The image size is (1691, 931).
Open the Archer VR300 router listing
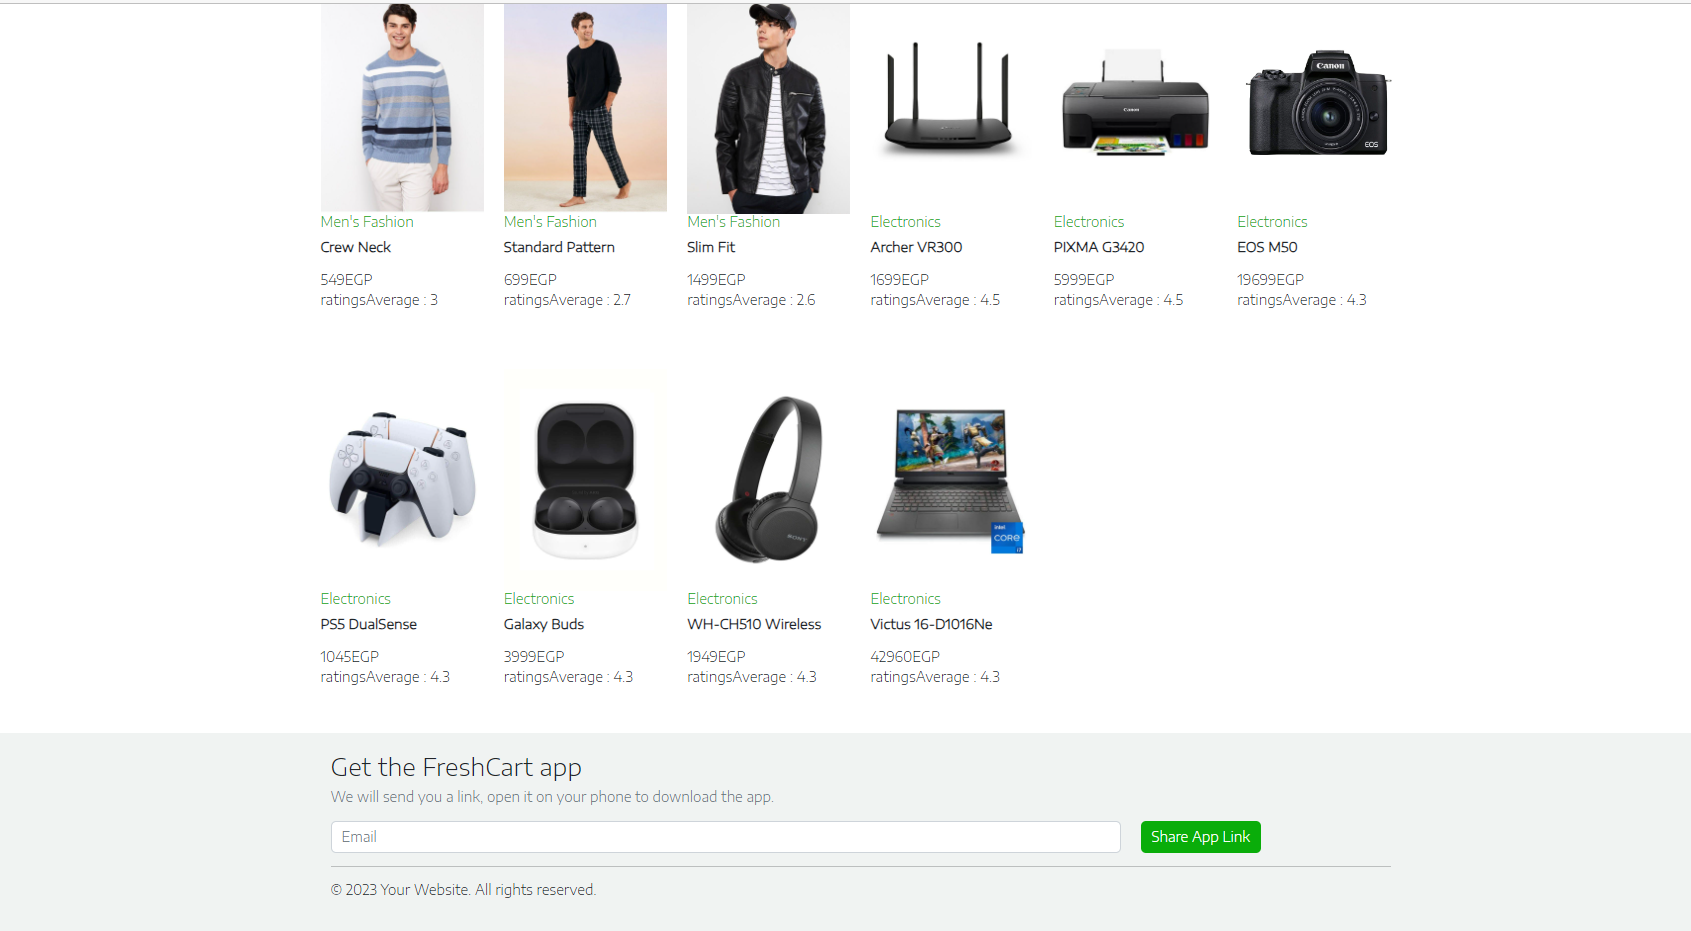916,247
